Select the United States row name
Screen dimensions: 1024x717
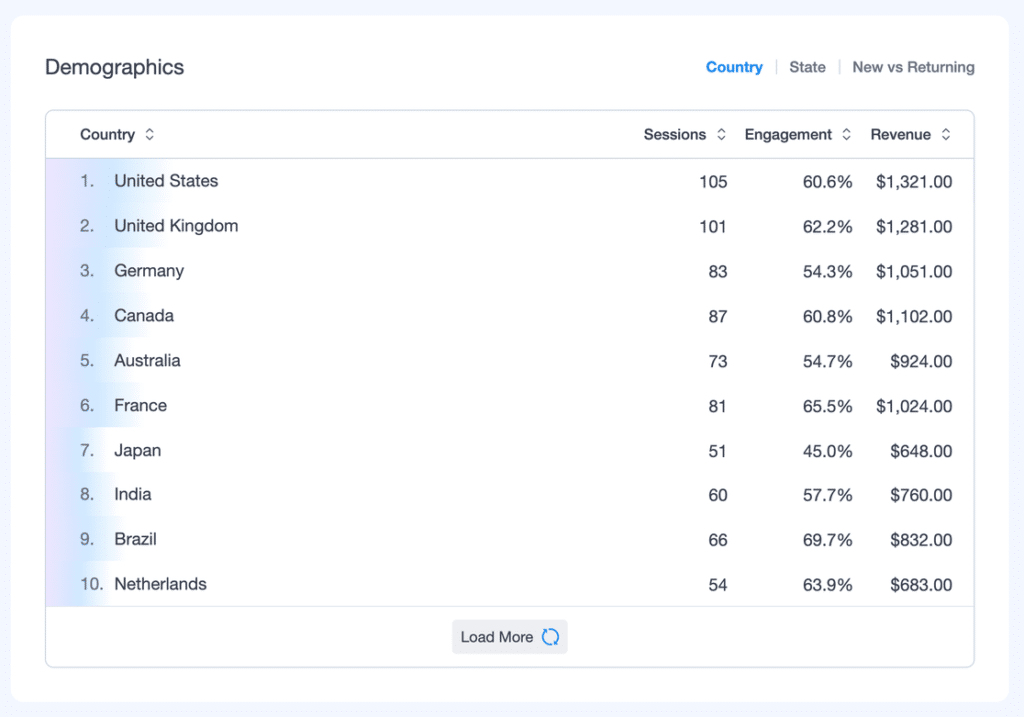coord(166,181)
